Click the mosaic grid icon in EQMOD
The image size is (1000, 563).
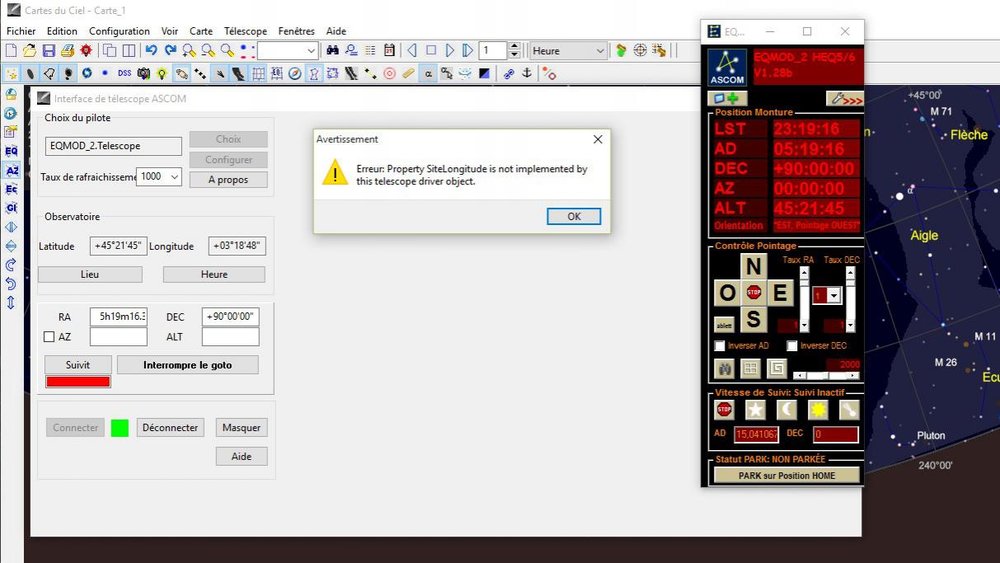tap(751, 368)
